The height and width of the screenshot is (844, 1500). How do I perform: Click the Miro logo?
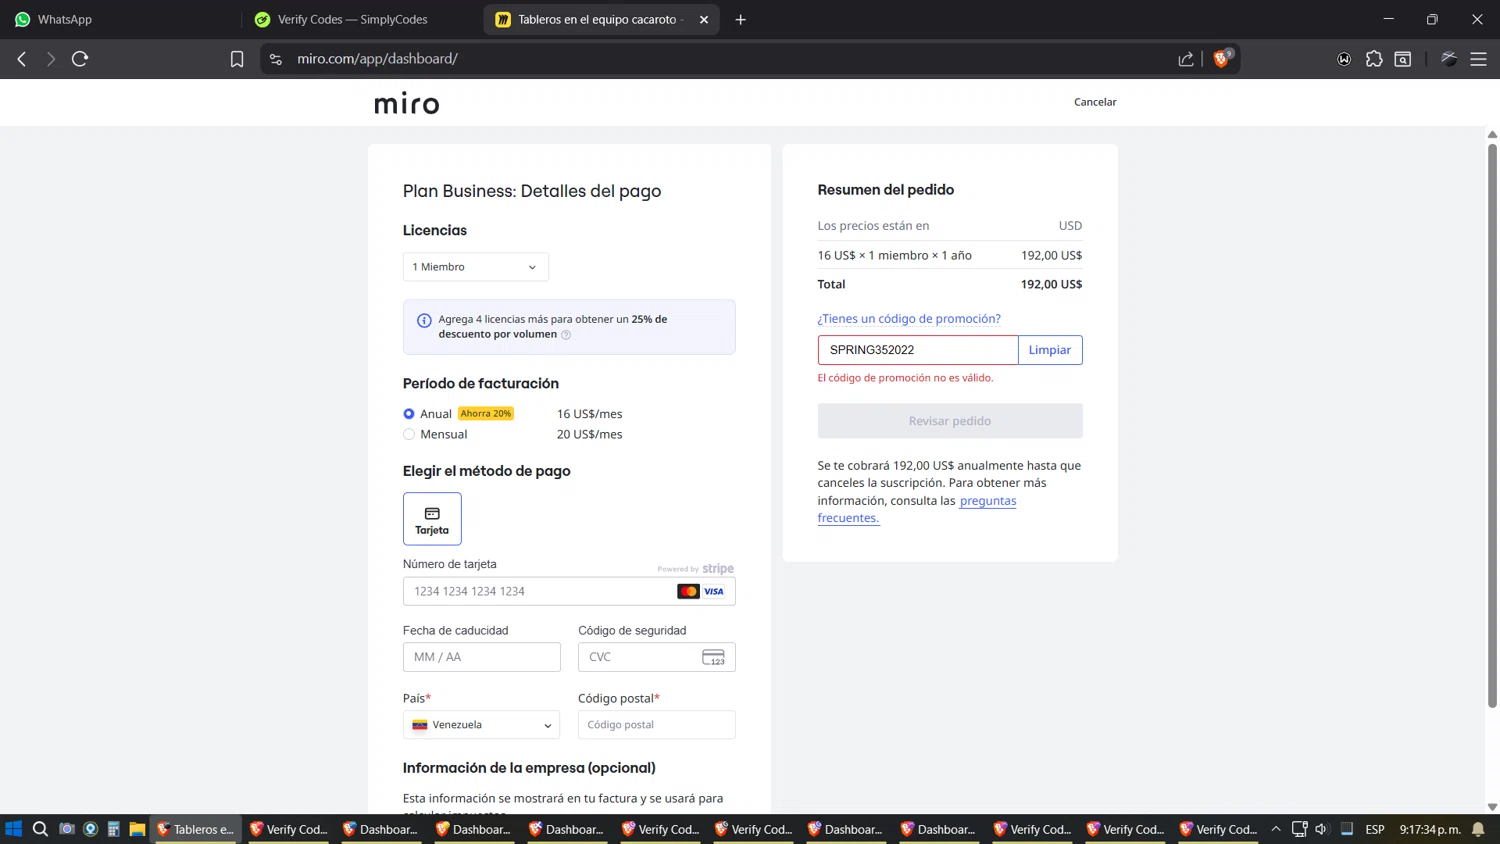[x=407, y=103]
